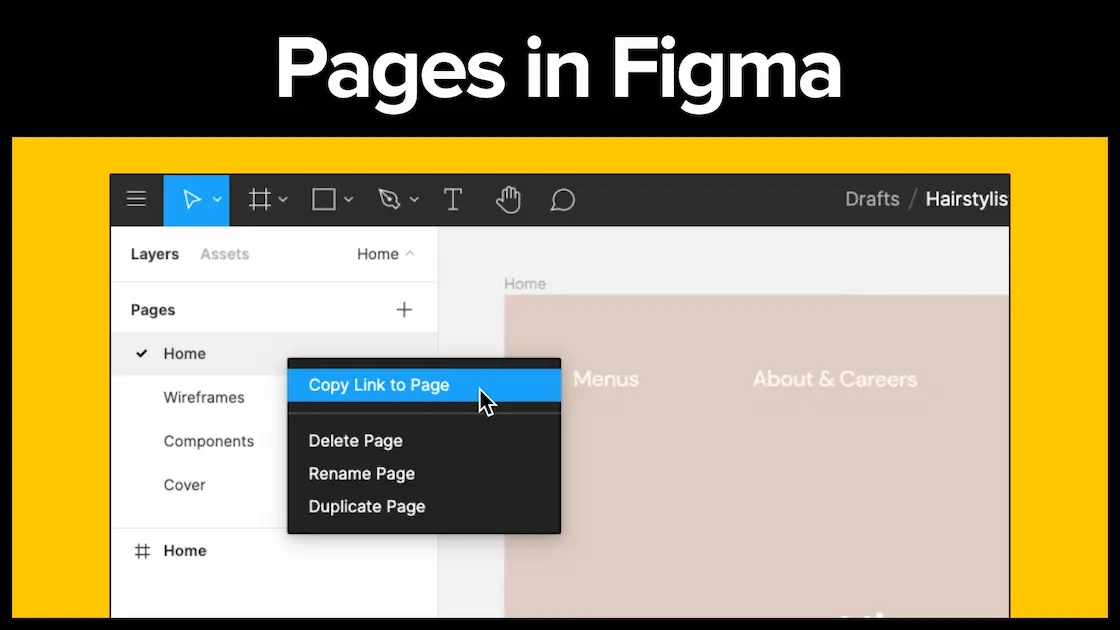
Task: Select the Hand tool
Action: coord(508,199)
